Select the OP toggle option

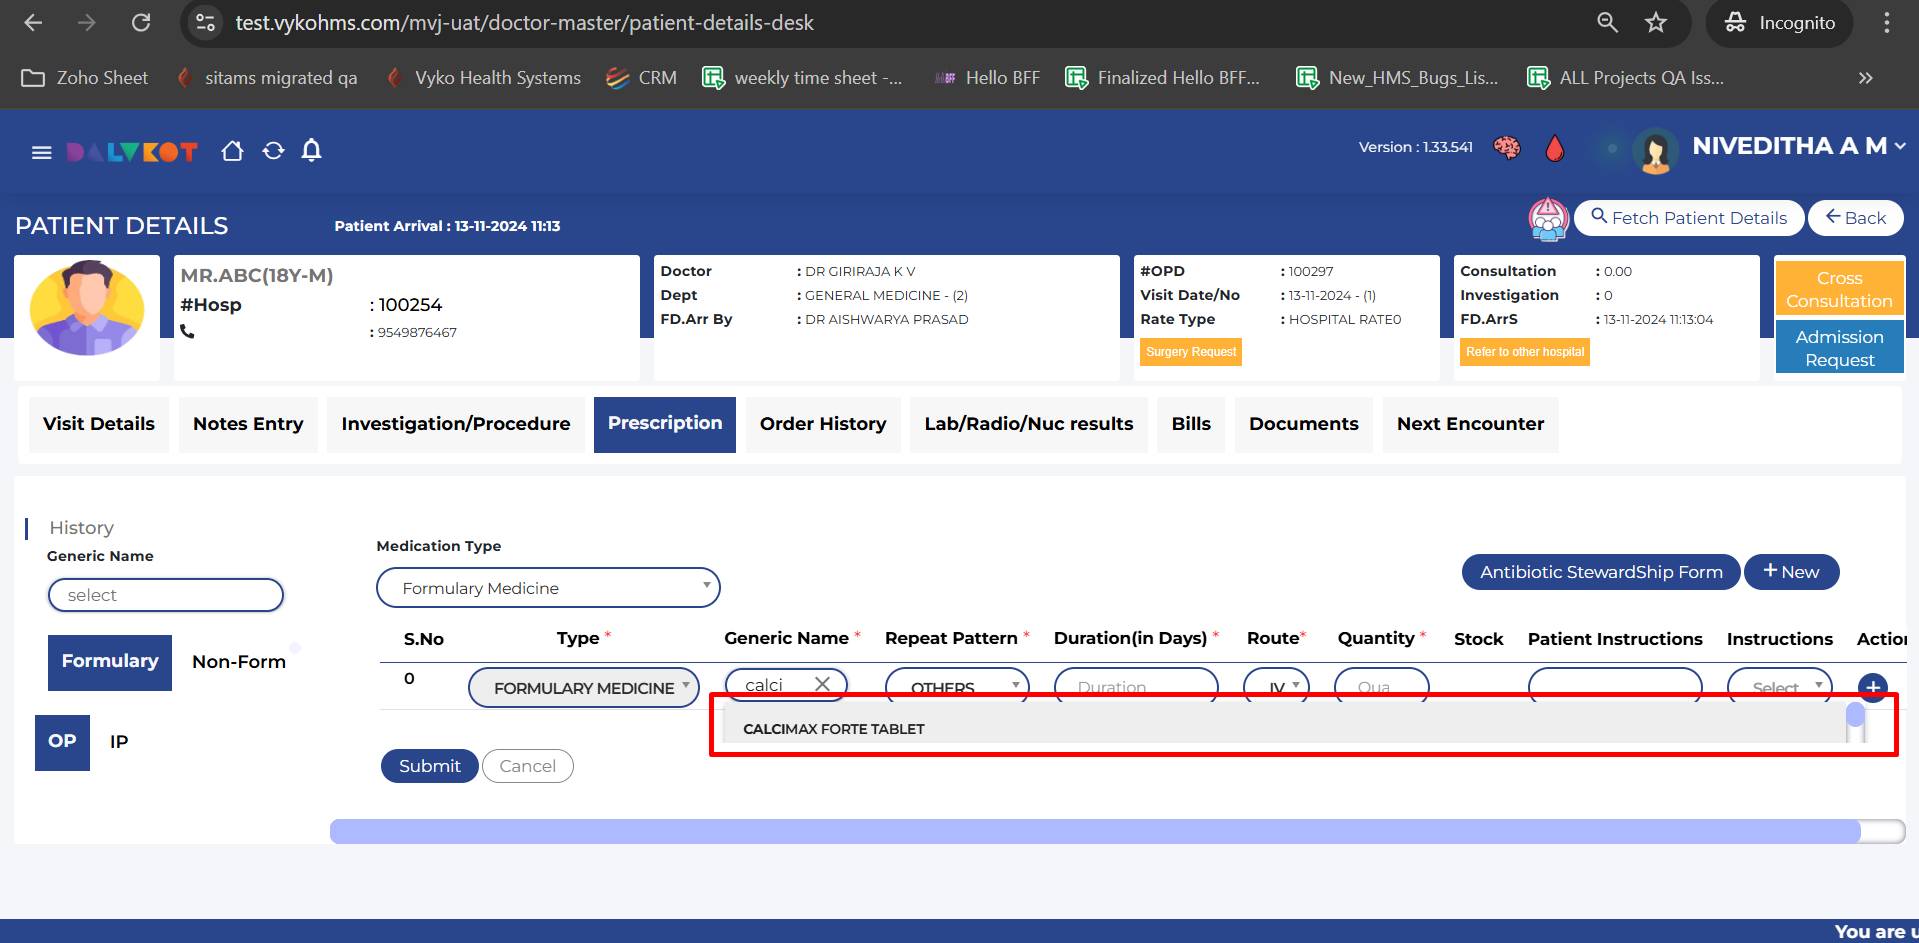(62, 742)
